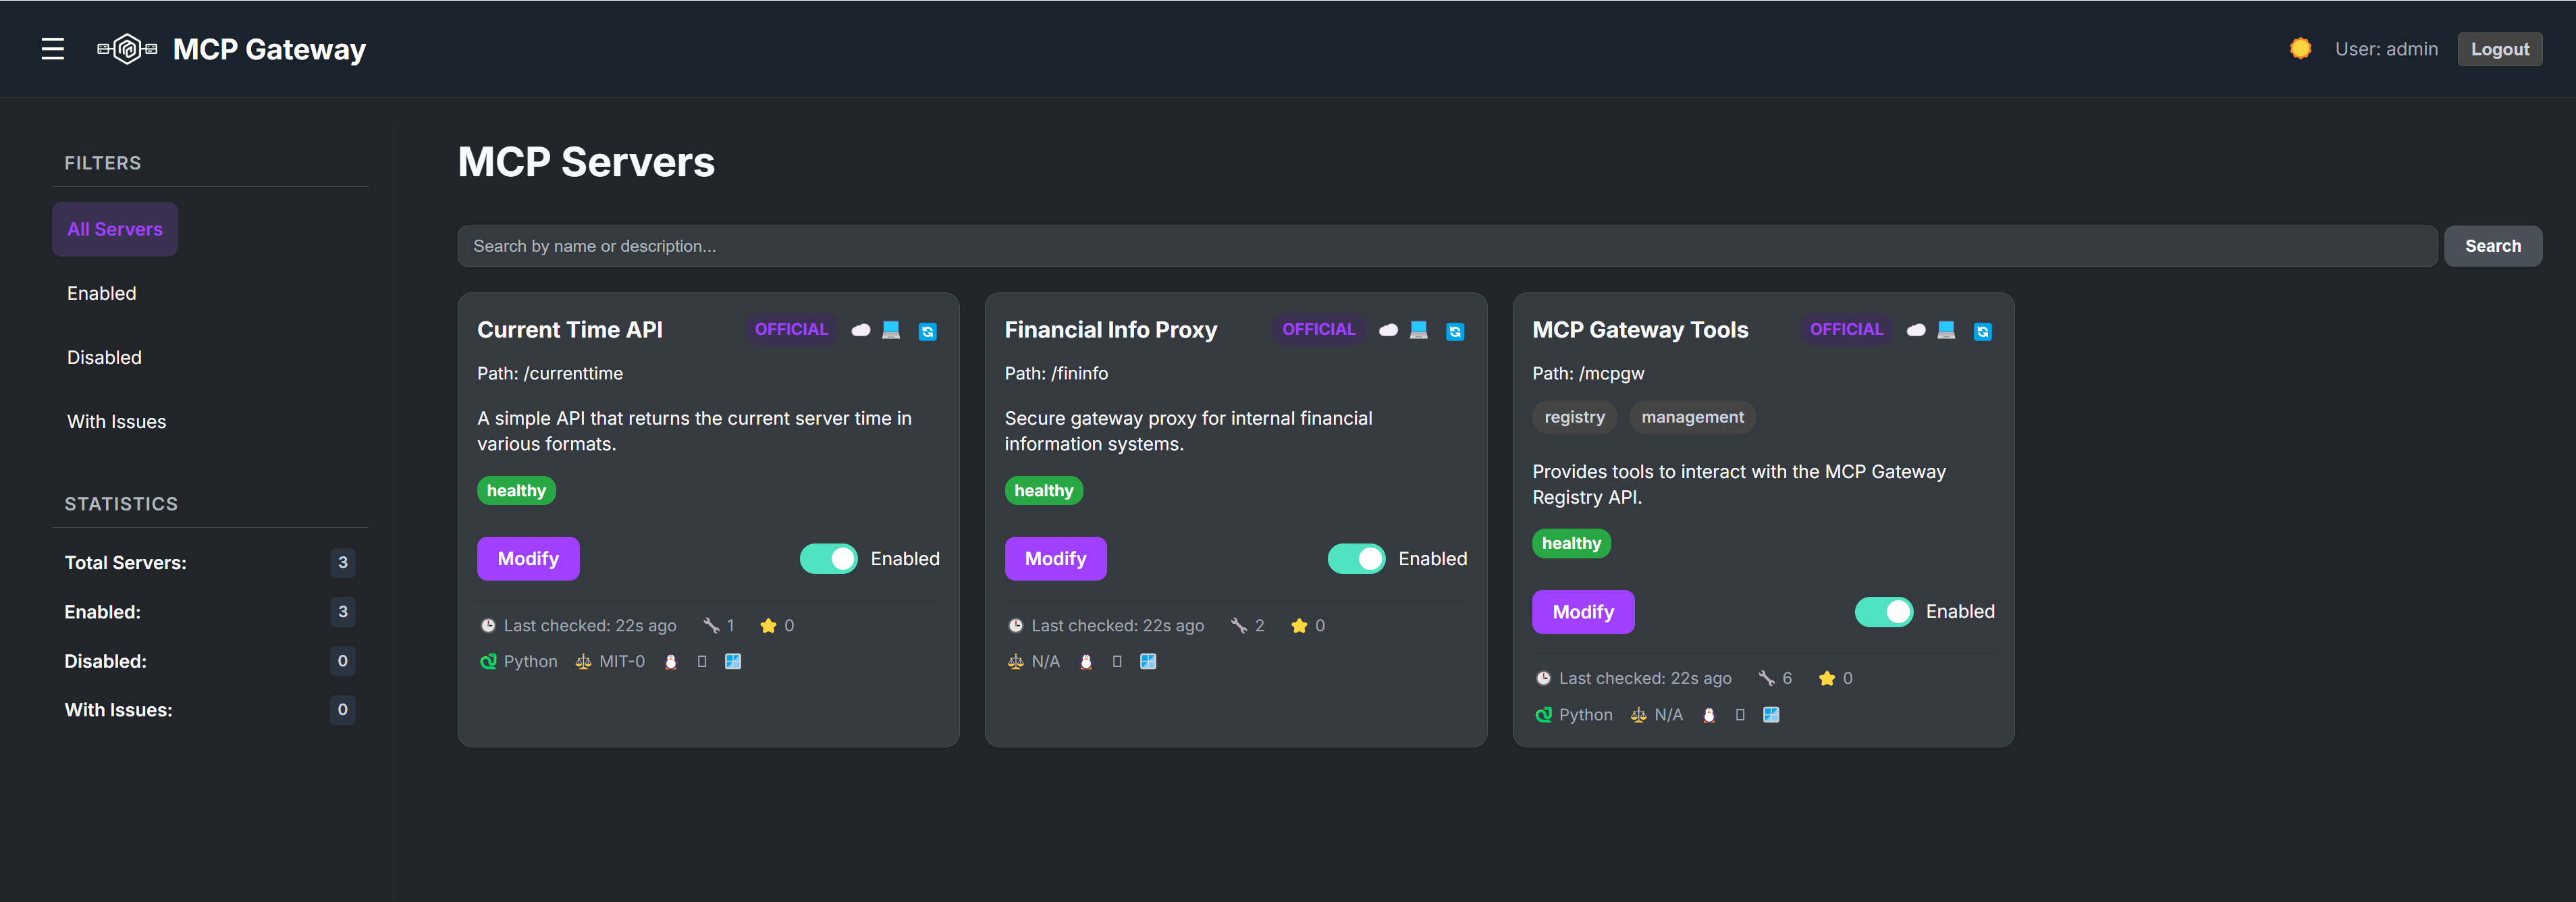Switch off MCP Gateway Tools enabled toggle
This screenshot has width=2576, height=902.
click(1883, 612)
